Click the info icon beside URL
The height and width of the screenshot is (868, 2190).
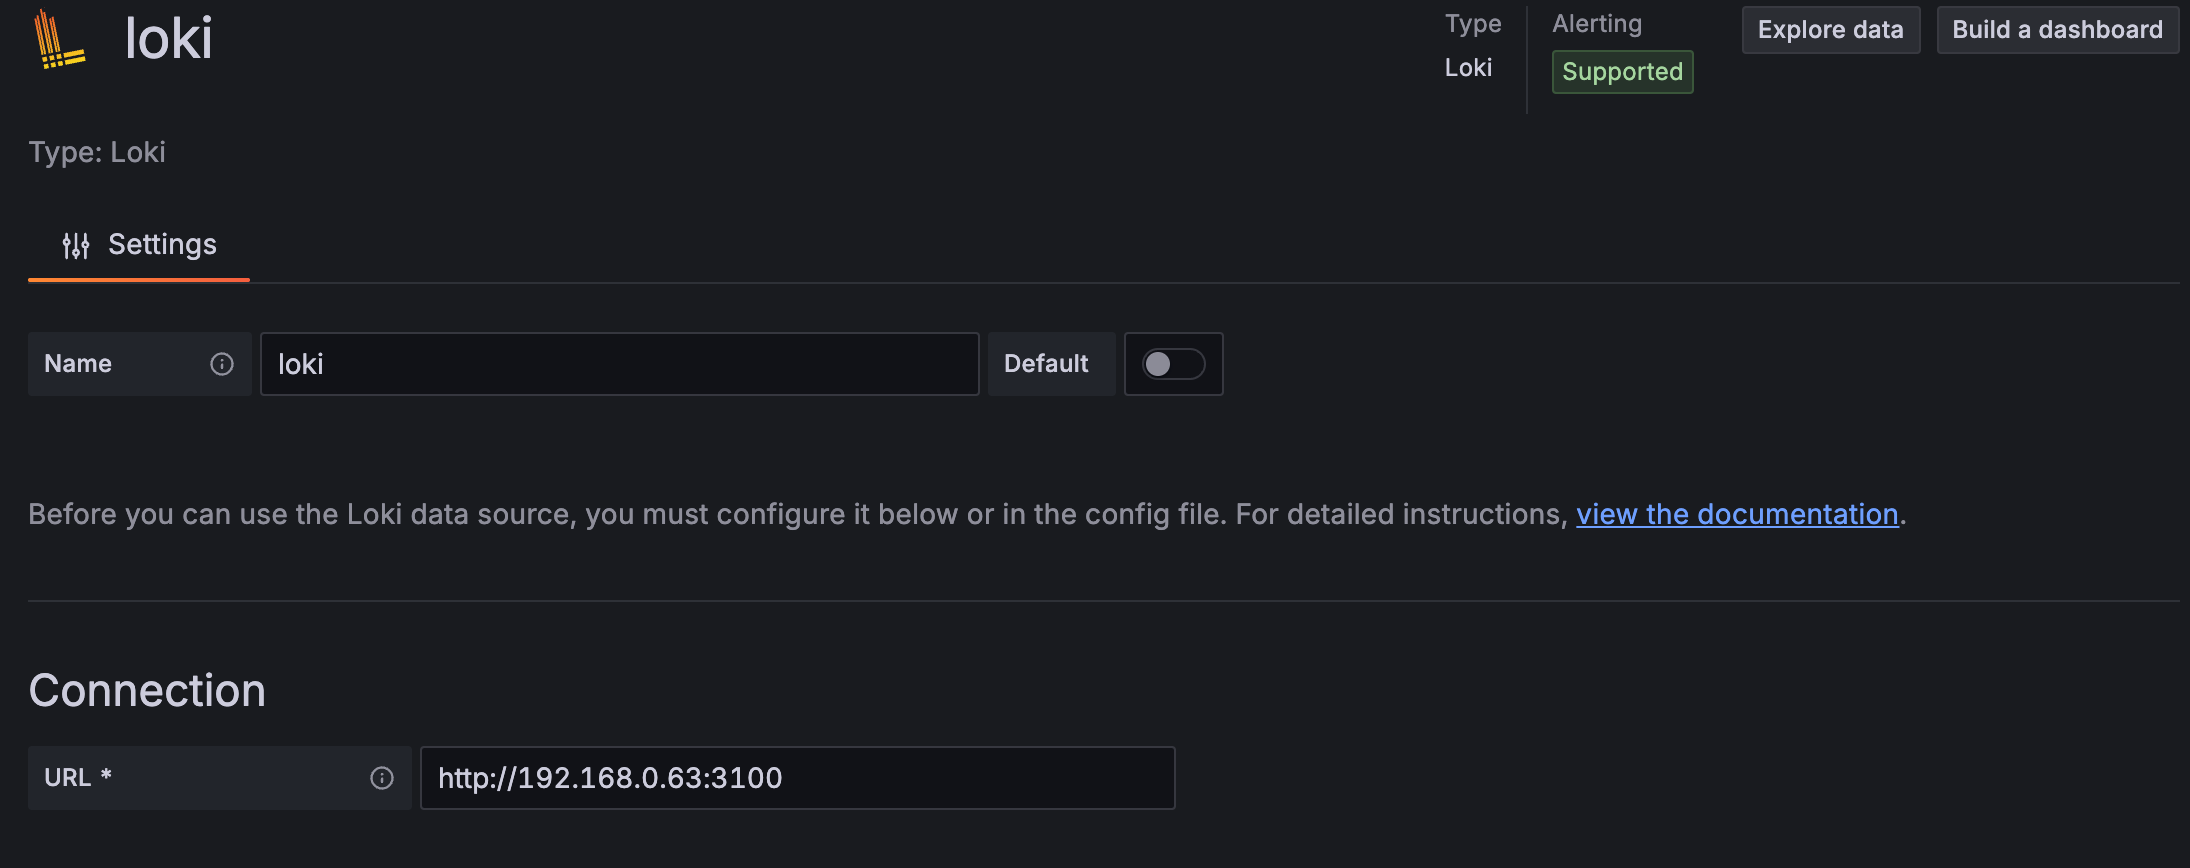point(382,778)
